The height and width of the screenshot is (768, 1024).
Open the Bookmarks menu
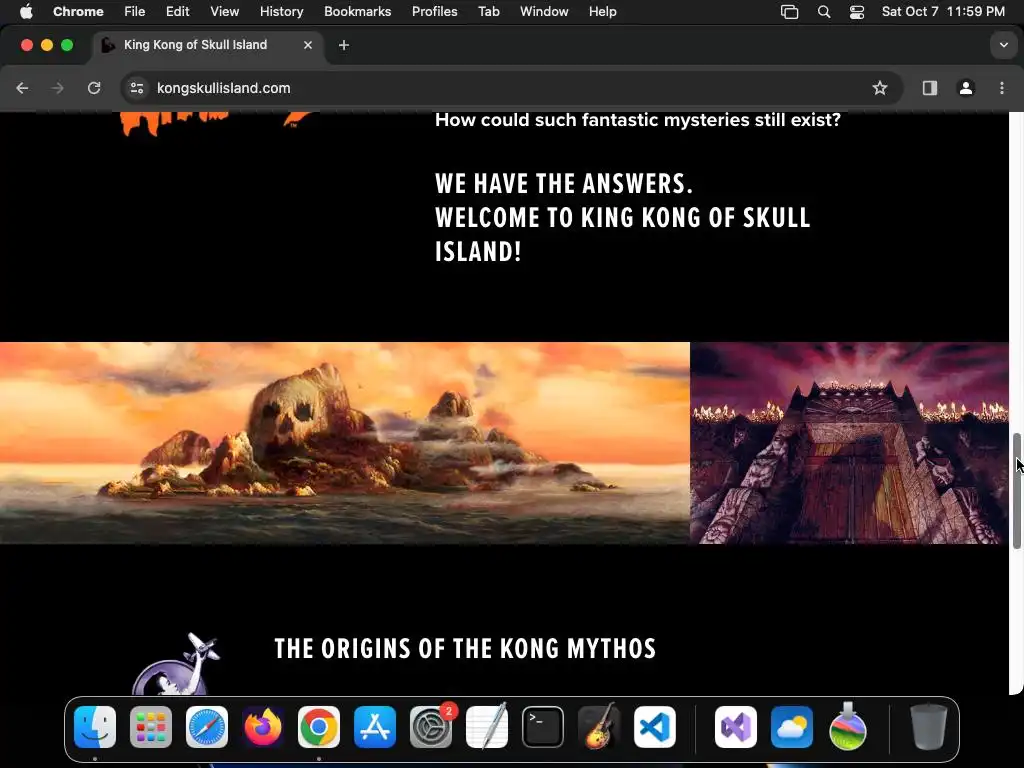(x=357, y=12)
